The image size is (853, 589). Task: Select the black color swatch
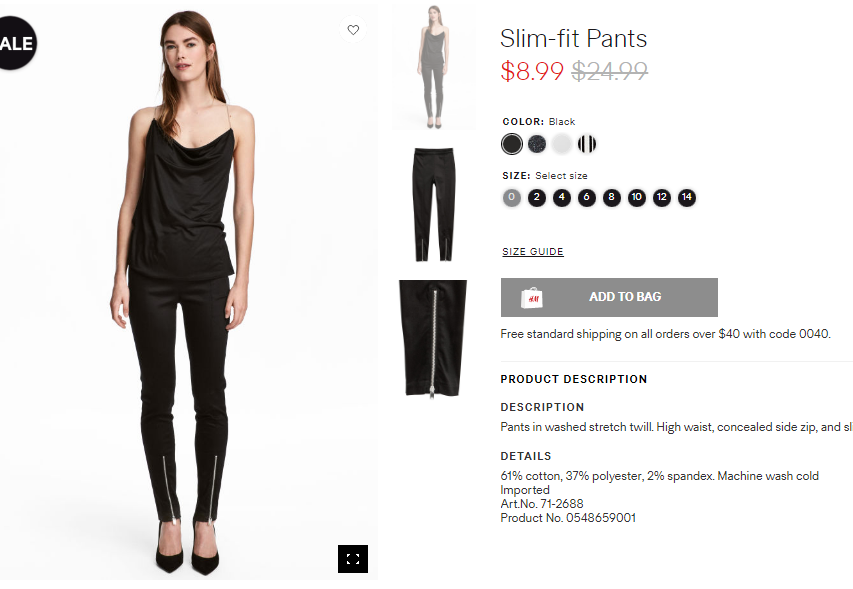(x=512, y=144)
